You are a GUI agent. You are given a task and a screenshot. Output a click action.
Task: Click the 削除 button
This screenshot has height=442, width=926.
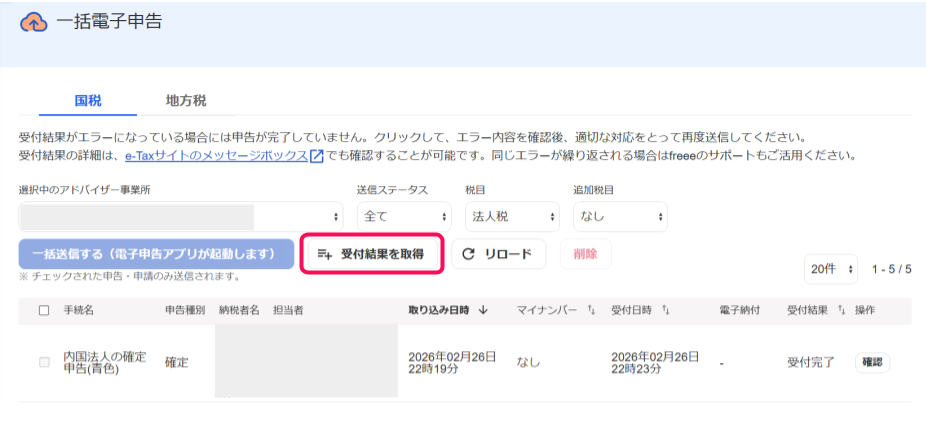point(585,254)
